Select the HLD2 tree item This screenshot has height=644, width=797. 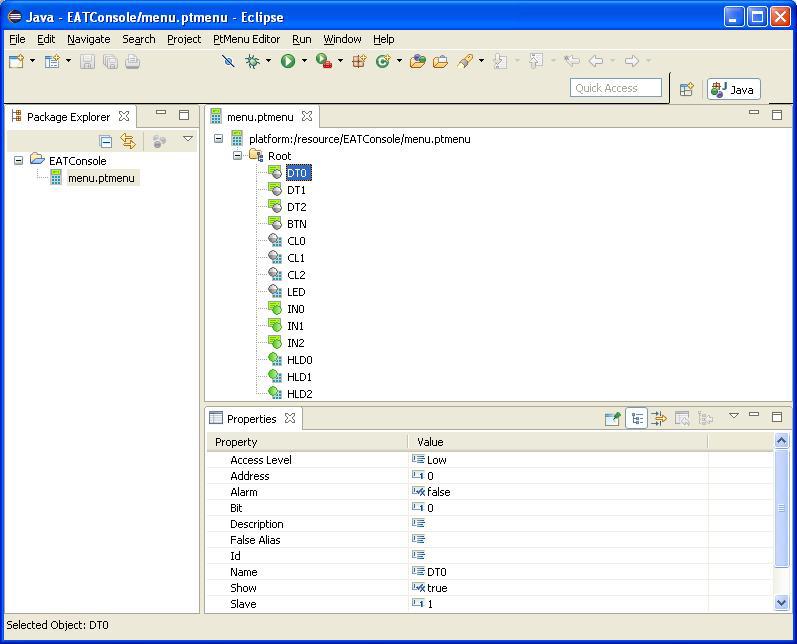[x=299, y=394]
